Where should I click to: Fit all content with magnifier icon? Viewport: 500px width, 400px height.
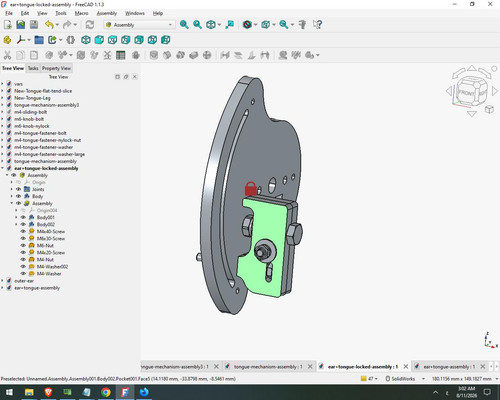coord(184,25)
